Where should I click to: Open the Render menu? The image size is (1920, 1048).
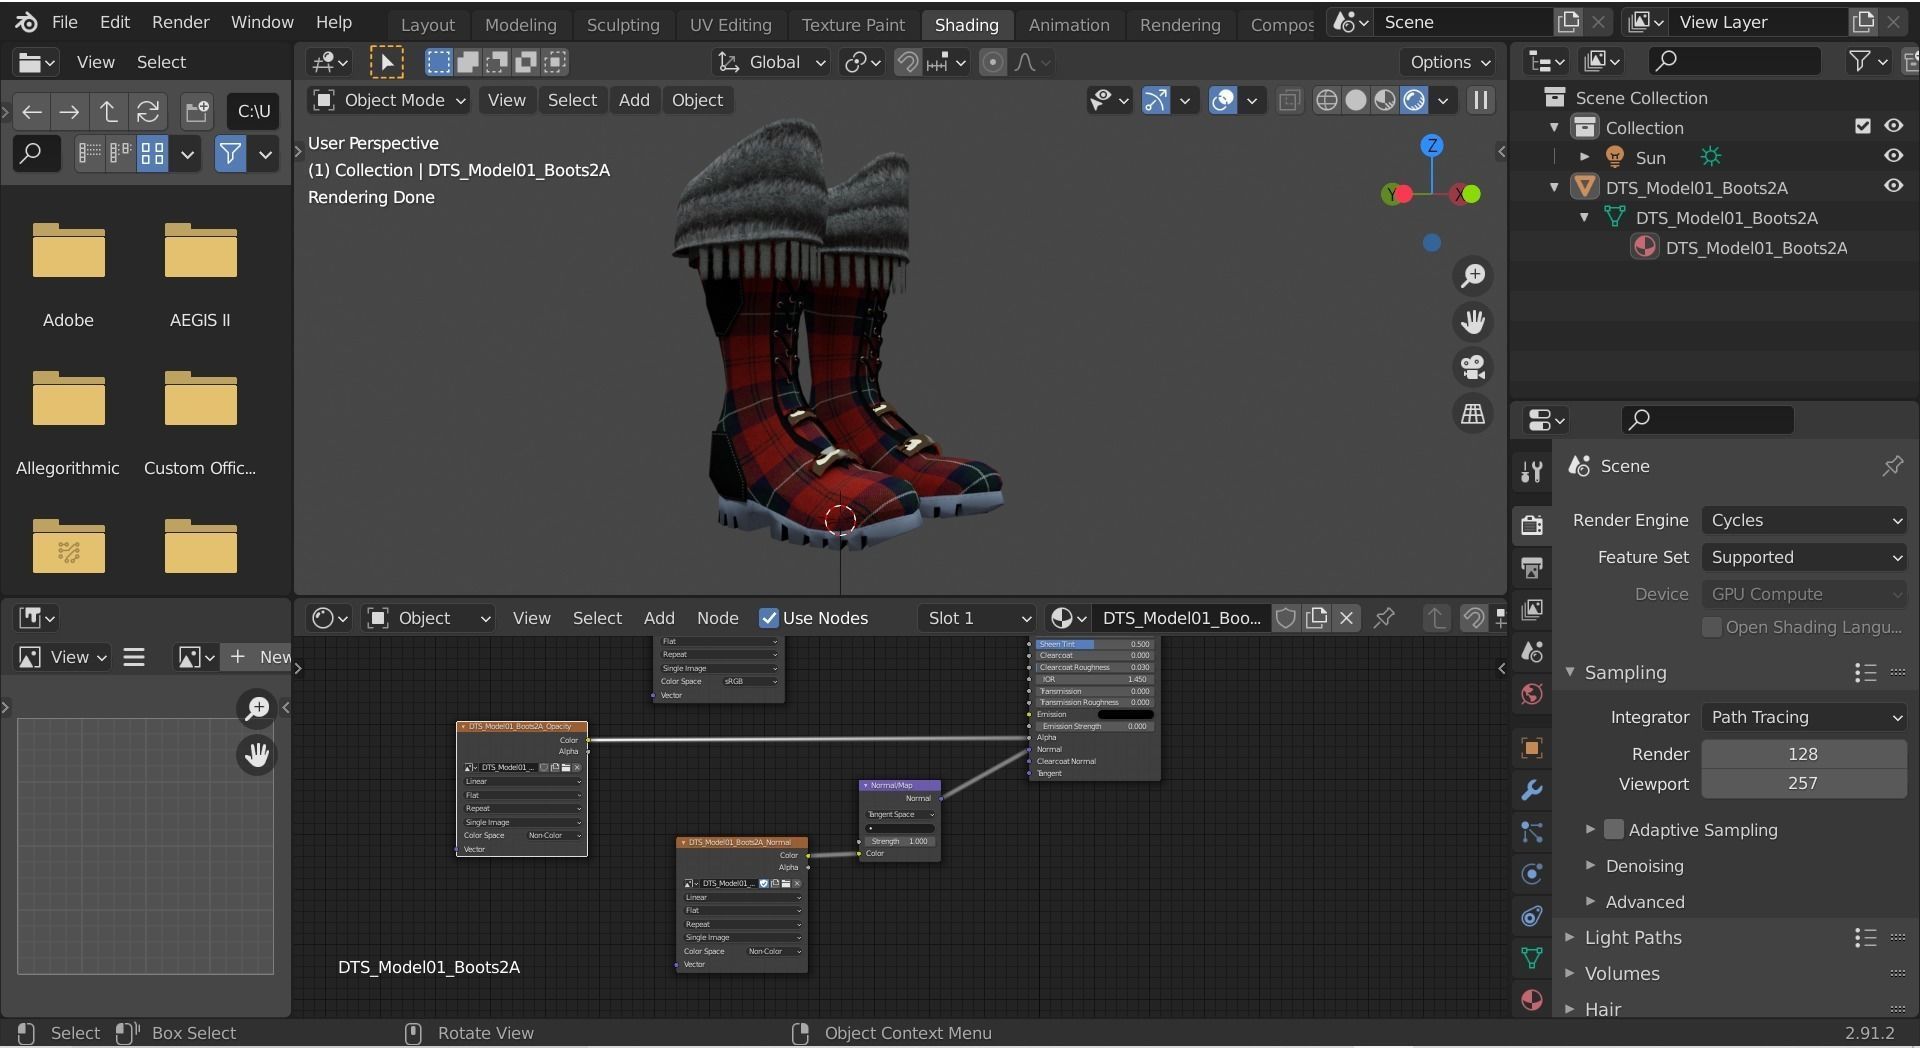tap(180, 22)
